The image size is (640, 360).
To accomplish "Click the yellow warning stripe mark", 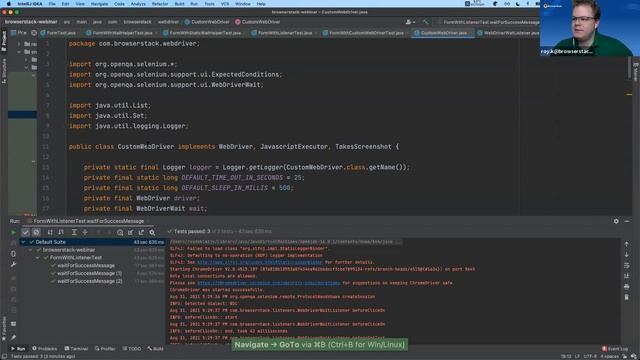I will (x=629, y=94).
